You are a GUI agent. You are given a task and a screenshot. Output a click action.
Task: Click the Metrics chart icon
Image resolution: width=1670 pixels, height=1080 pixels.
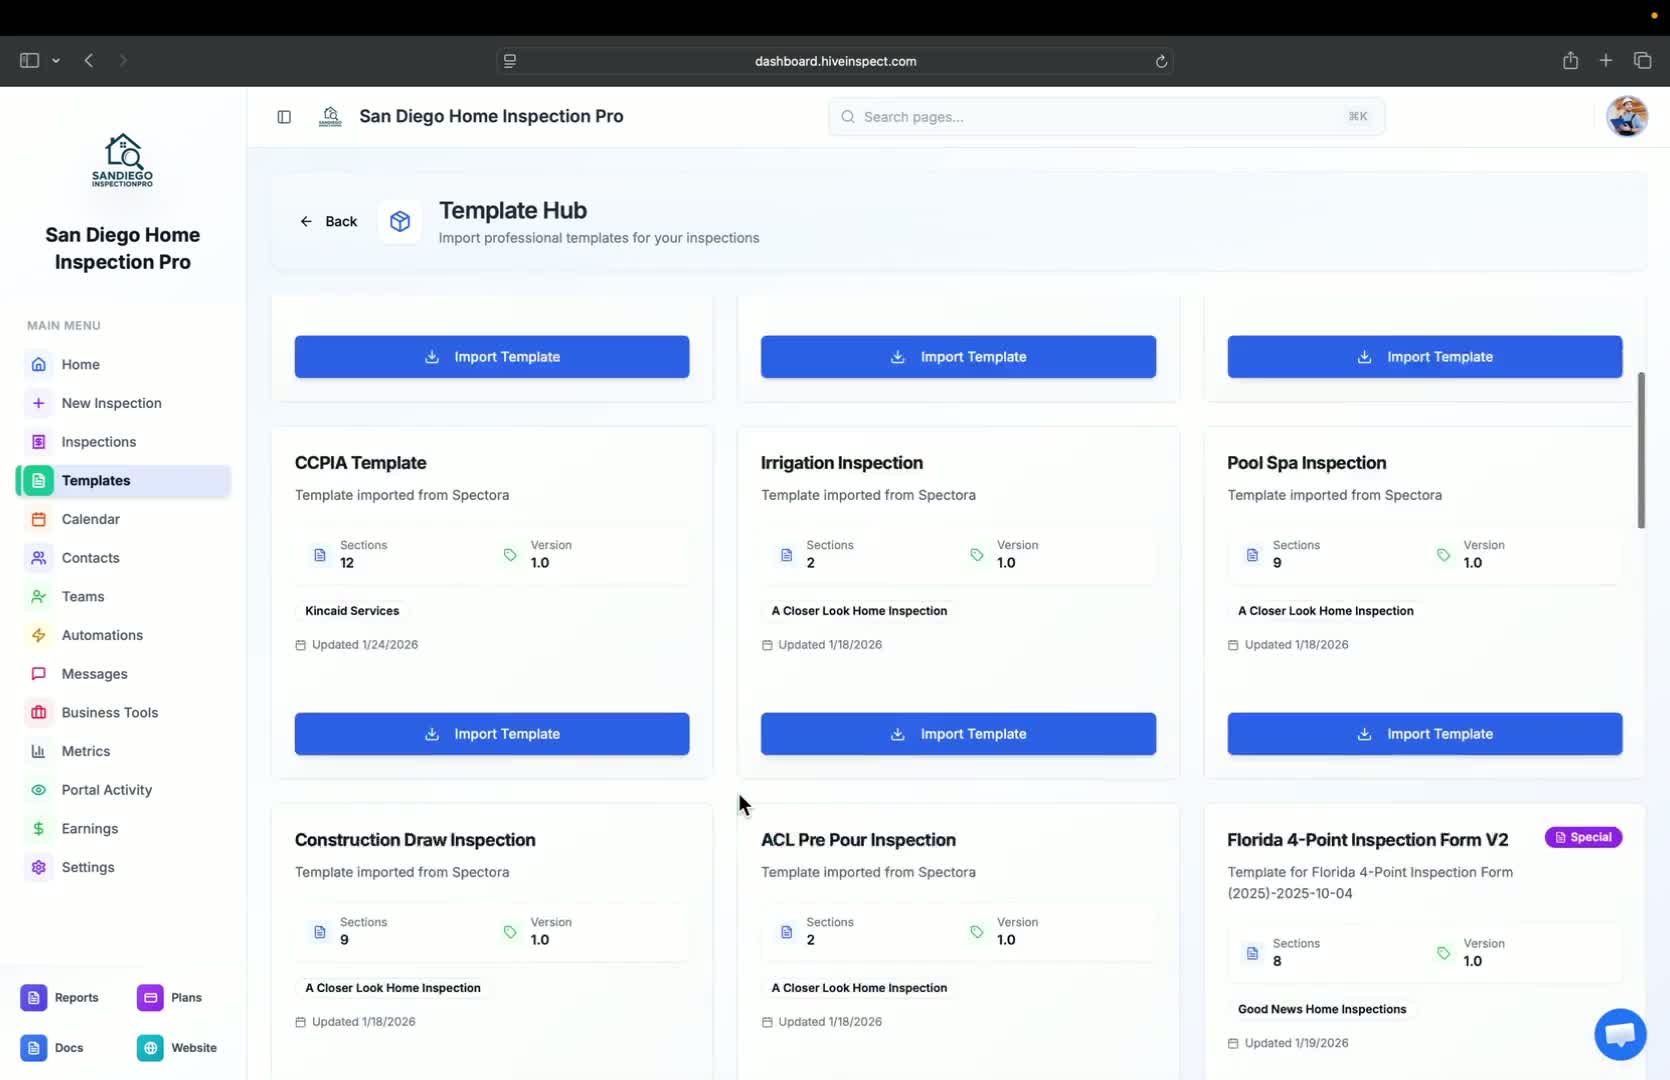(x=38, y=751)
